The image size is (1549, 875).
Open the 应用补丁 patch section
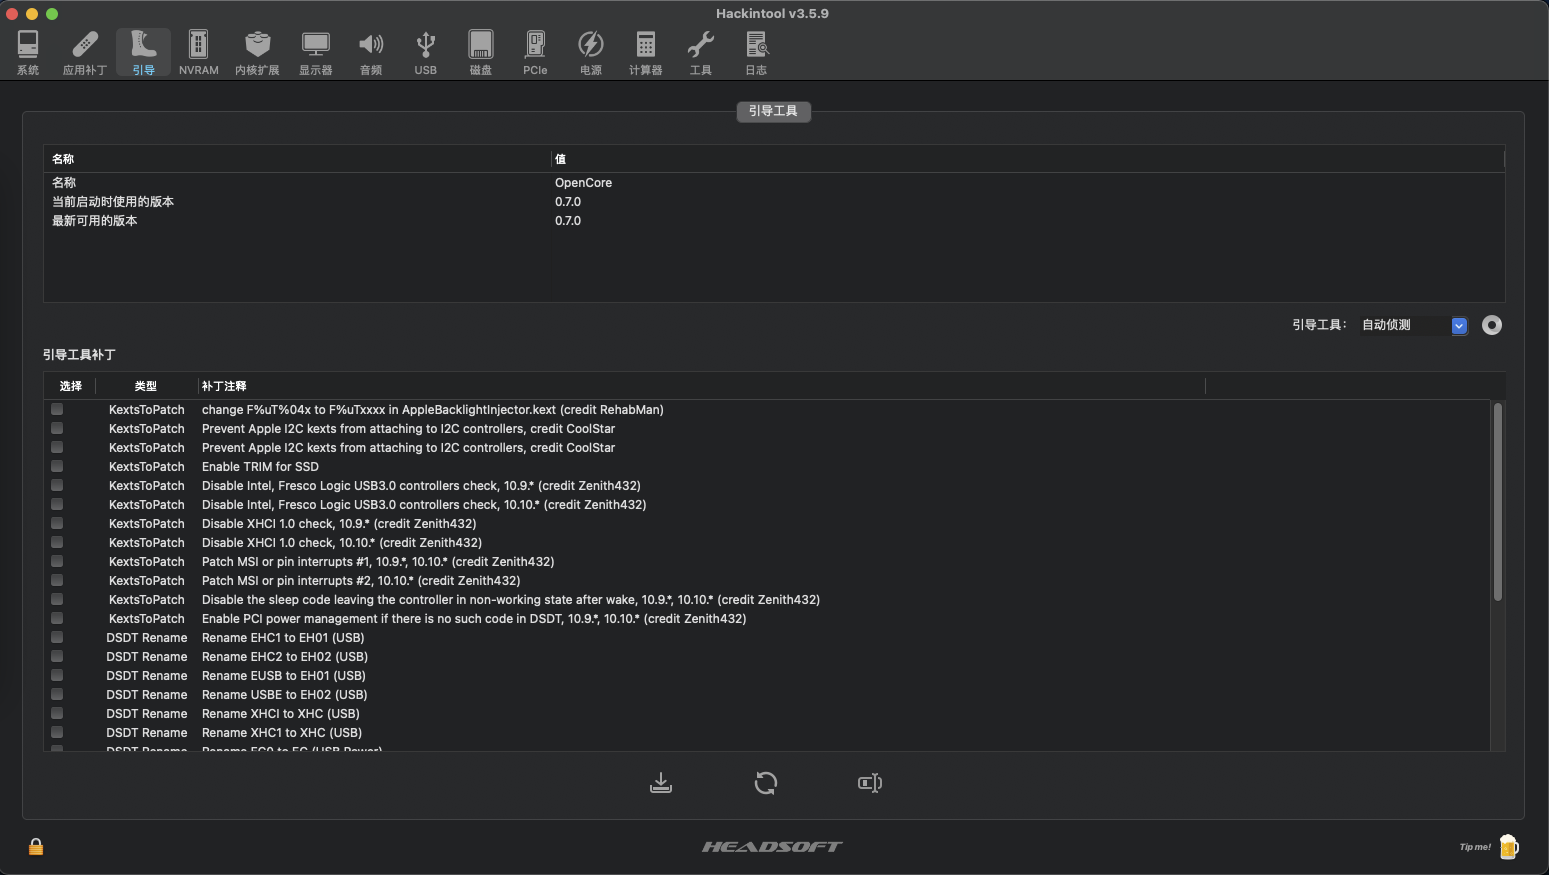[85, 52]
